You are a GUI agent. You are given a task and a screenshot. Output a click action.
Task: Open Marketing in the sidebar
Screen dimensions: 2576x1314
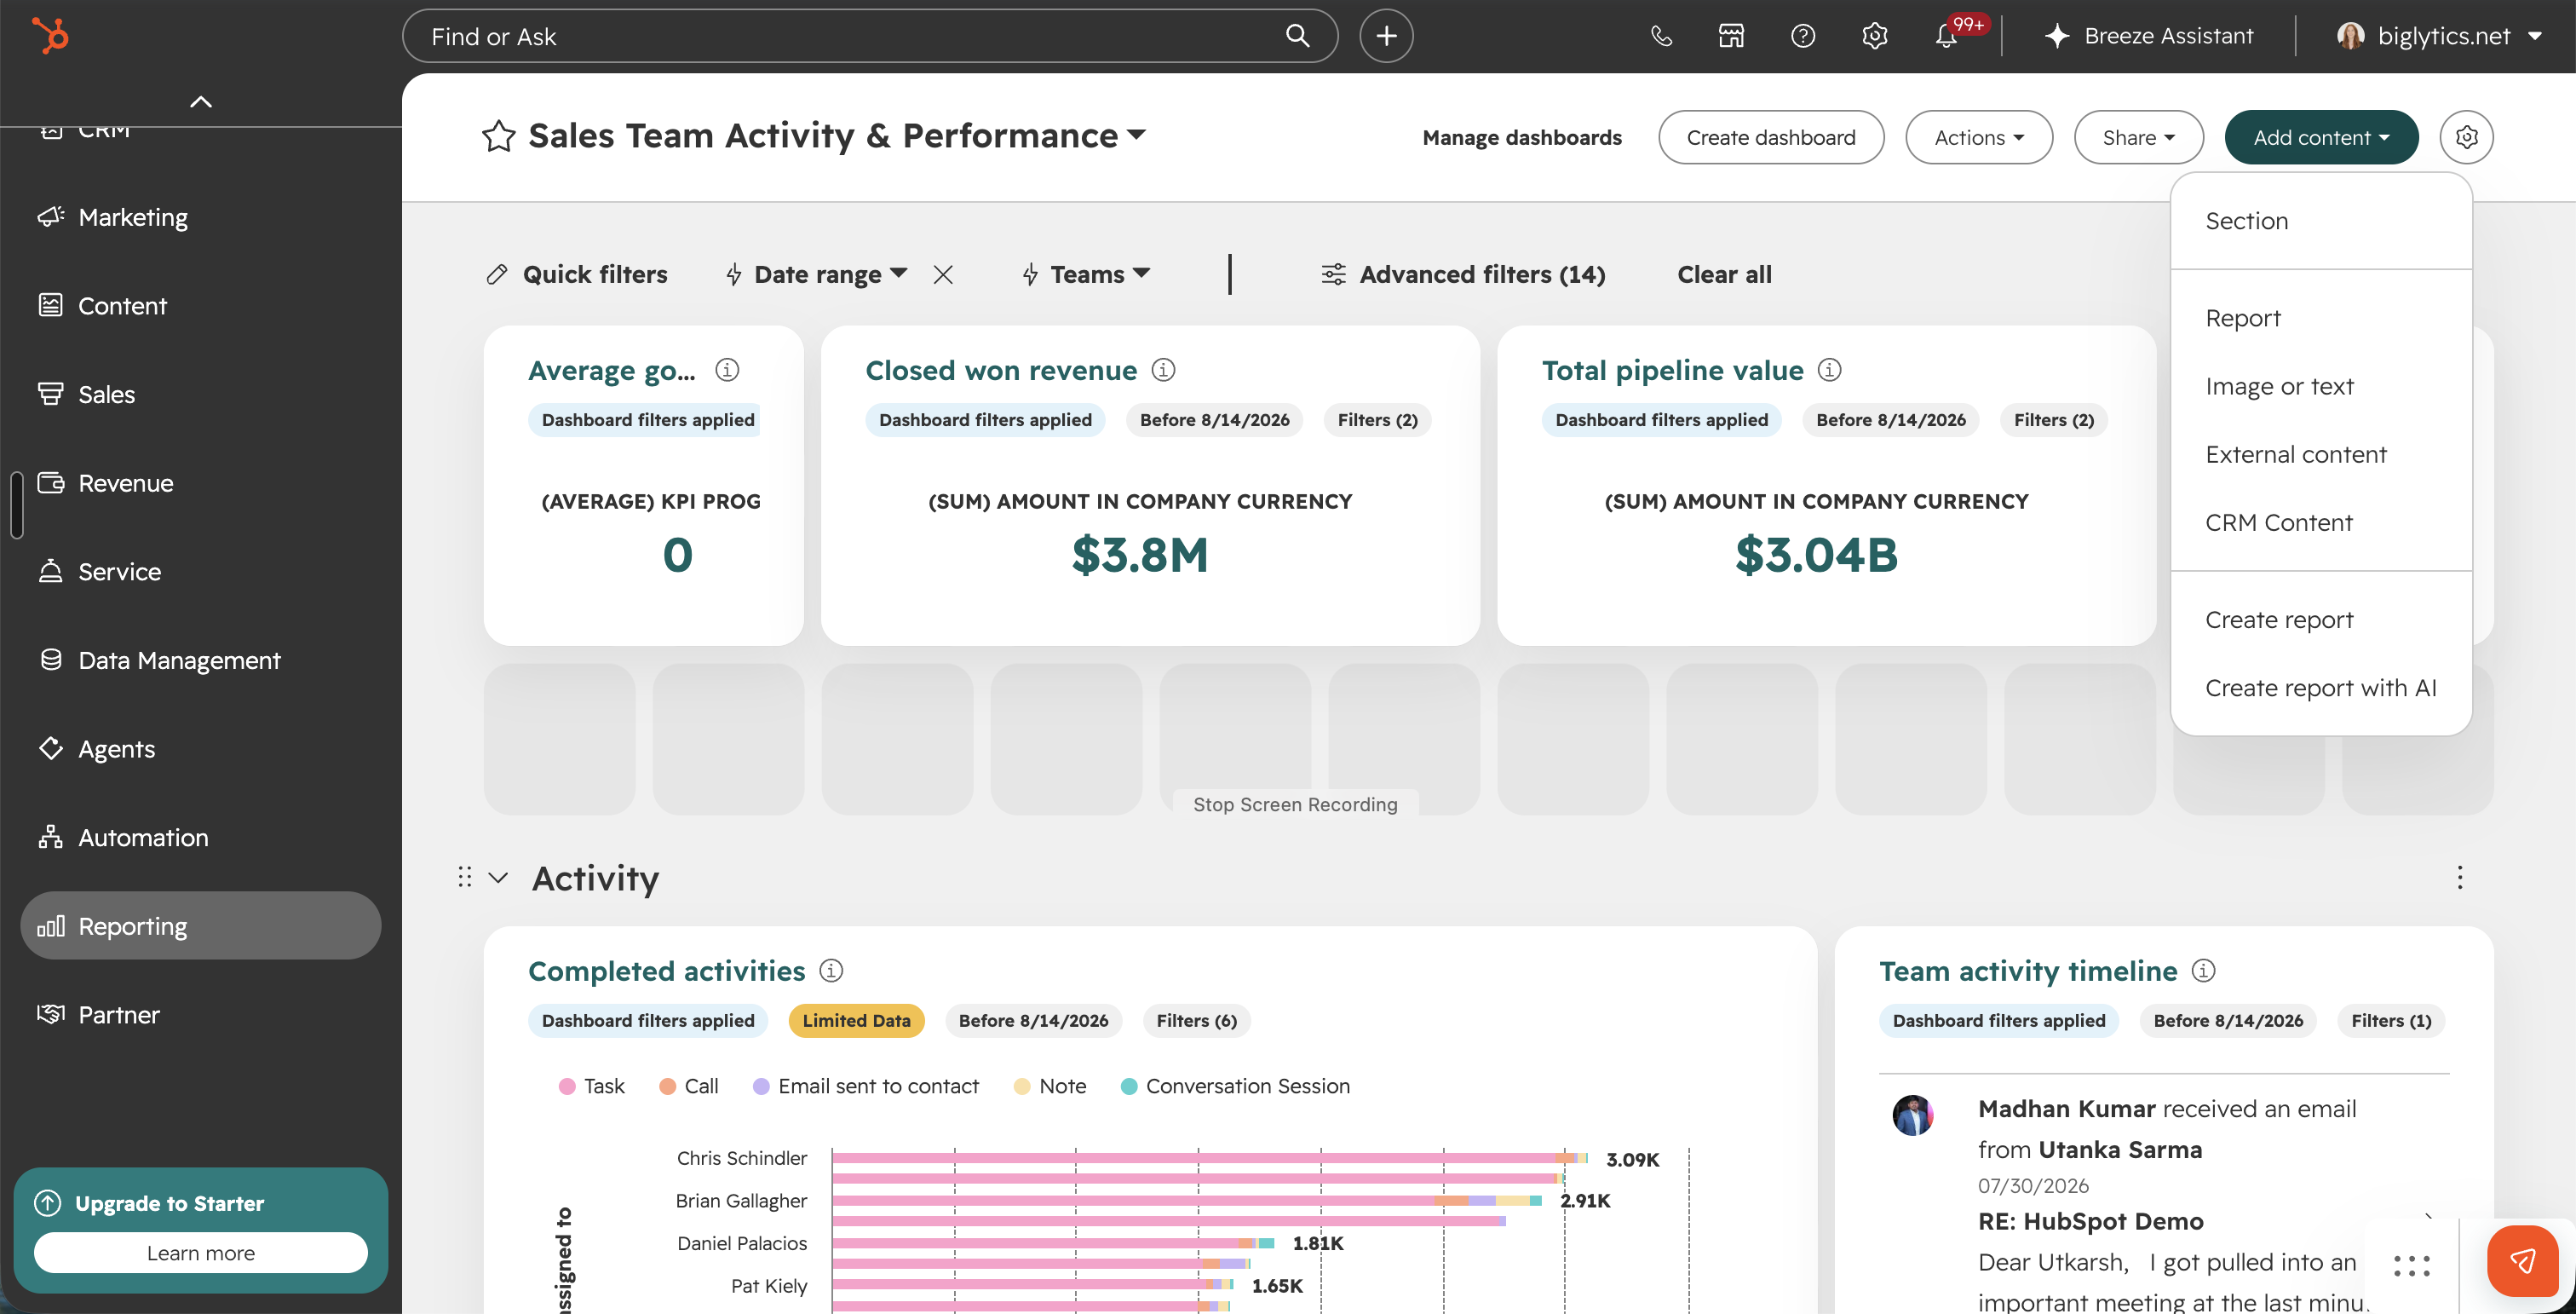coord(200,217)
